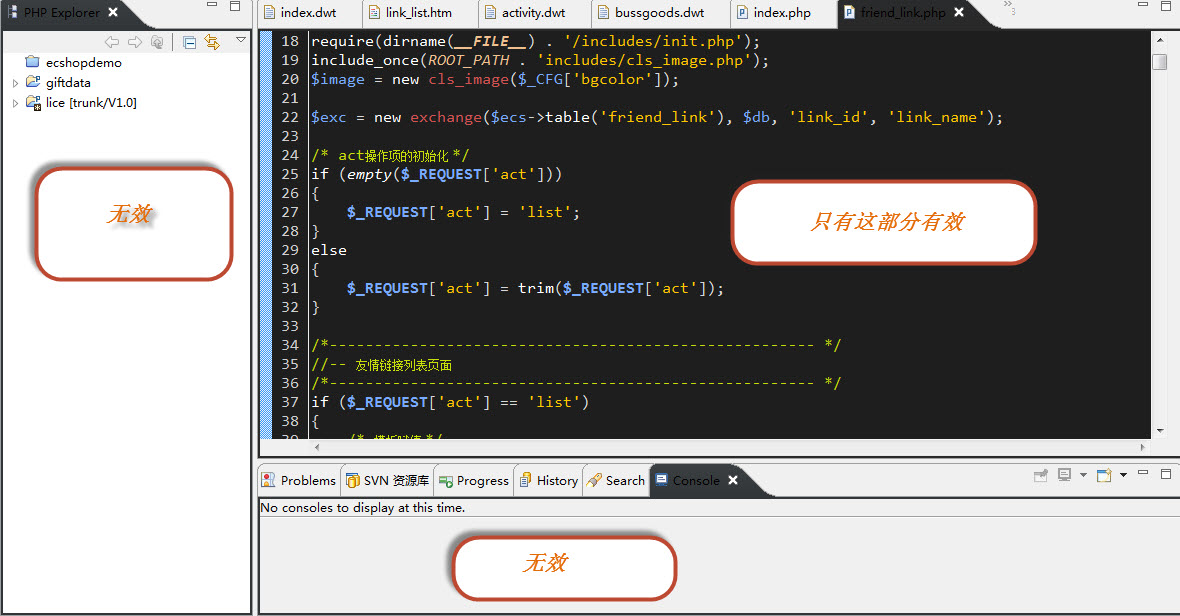Switch to the index.dwt editor tab
This screenshot has width=1180, height=616.
[x=308, y=13]
